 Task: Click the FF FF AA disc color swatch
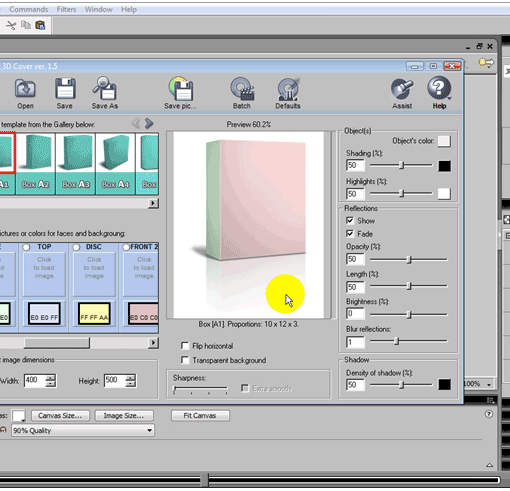pos(94,314)
